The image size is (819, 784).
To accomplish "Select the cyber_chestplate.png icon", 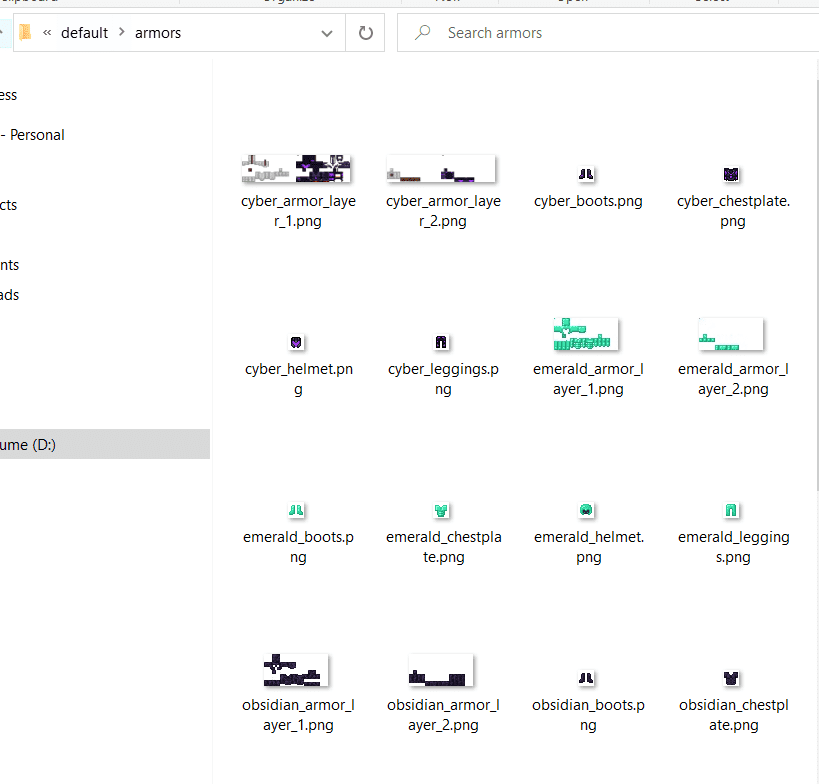I will [731, 174].
